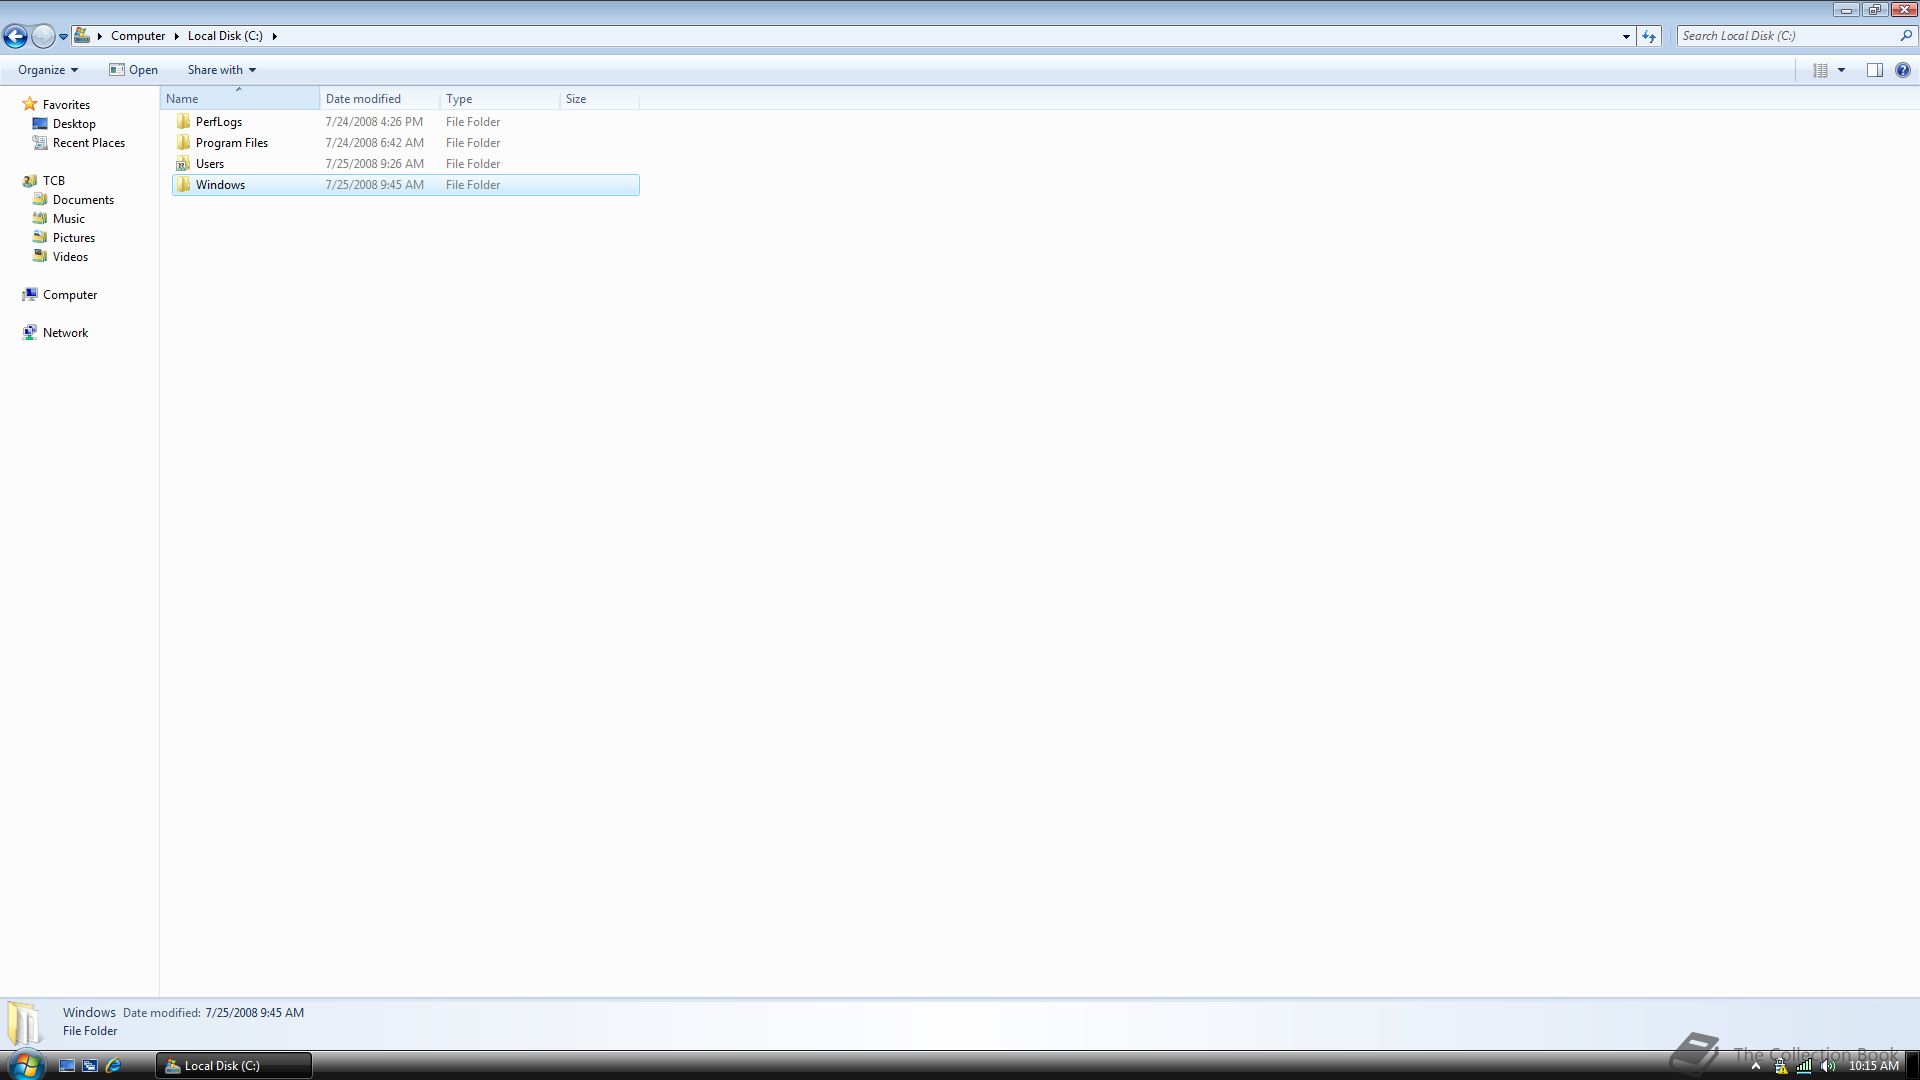Click the Refresh button beside address bar
This screenshot has width=1920, height=1080.
(1649, 36)
